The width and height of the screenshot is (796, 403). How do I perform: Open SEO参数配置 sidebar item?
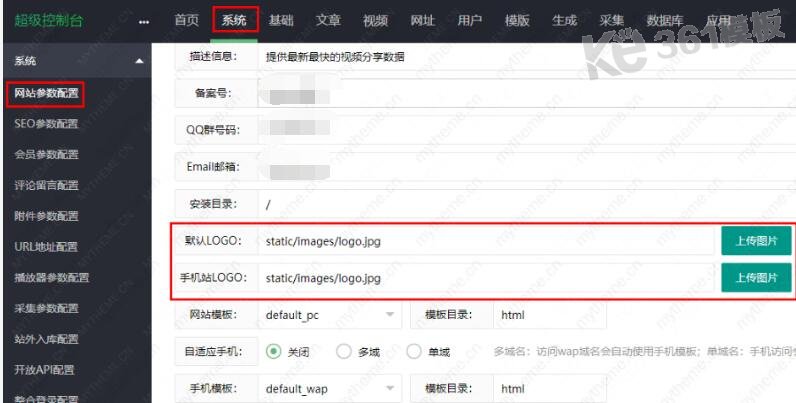[x=46, y=124]
